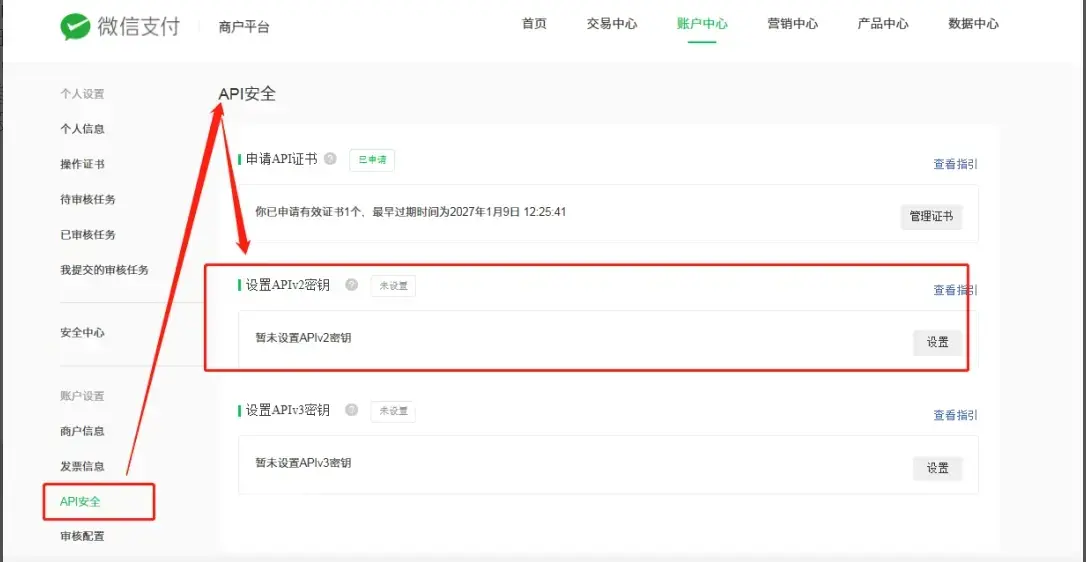The image size is (1086, 562).
Task: Click the 管理证书 button
Action: [931, 217]
